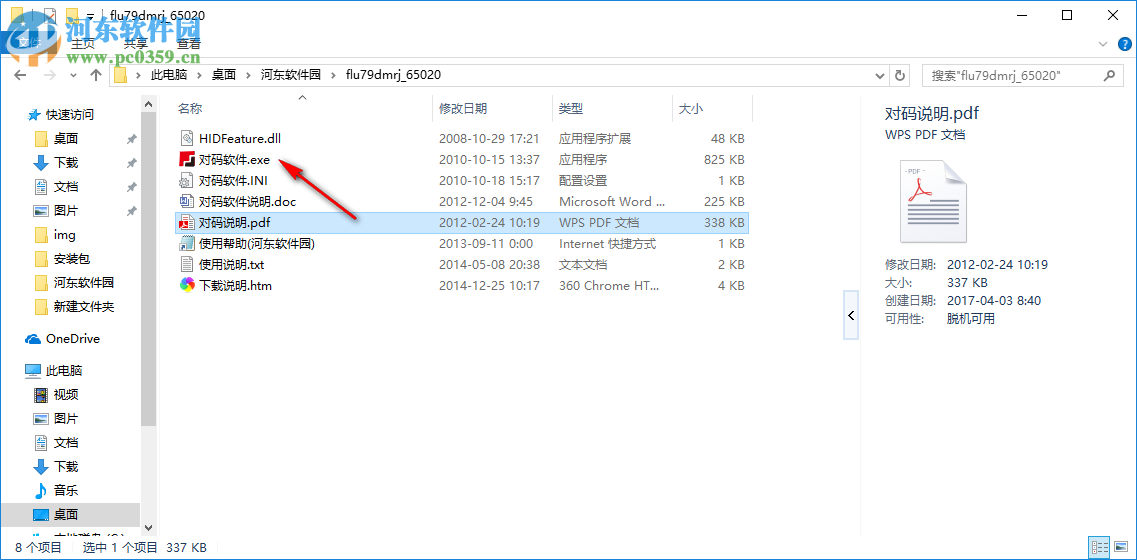Click the PDF preview thumbnail

click(933, 201)
